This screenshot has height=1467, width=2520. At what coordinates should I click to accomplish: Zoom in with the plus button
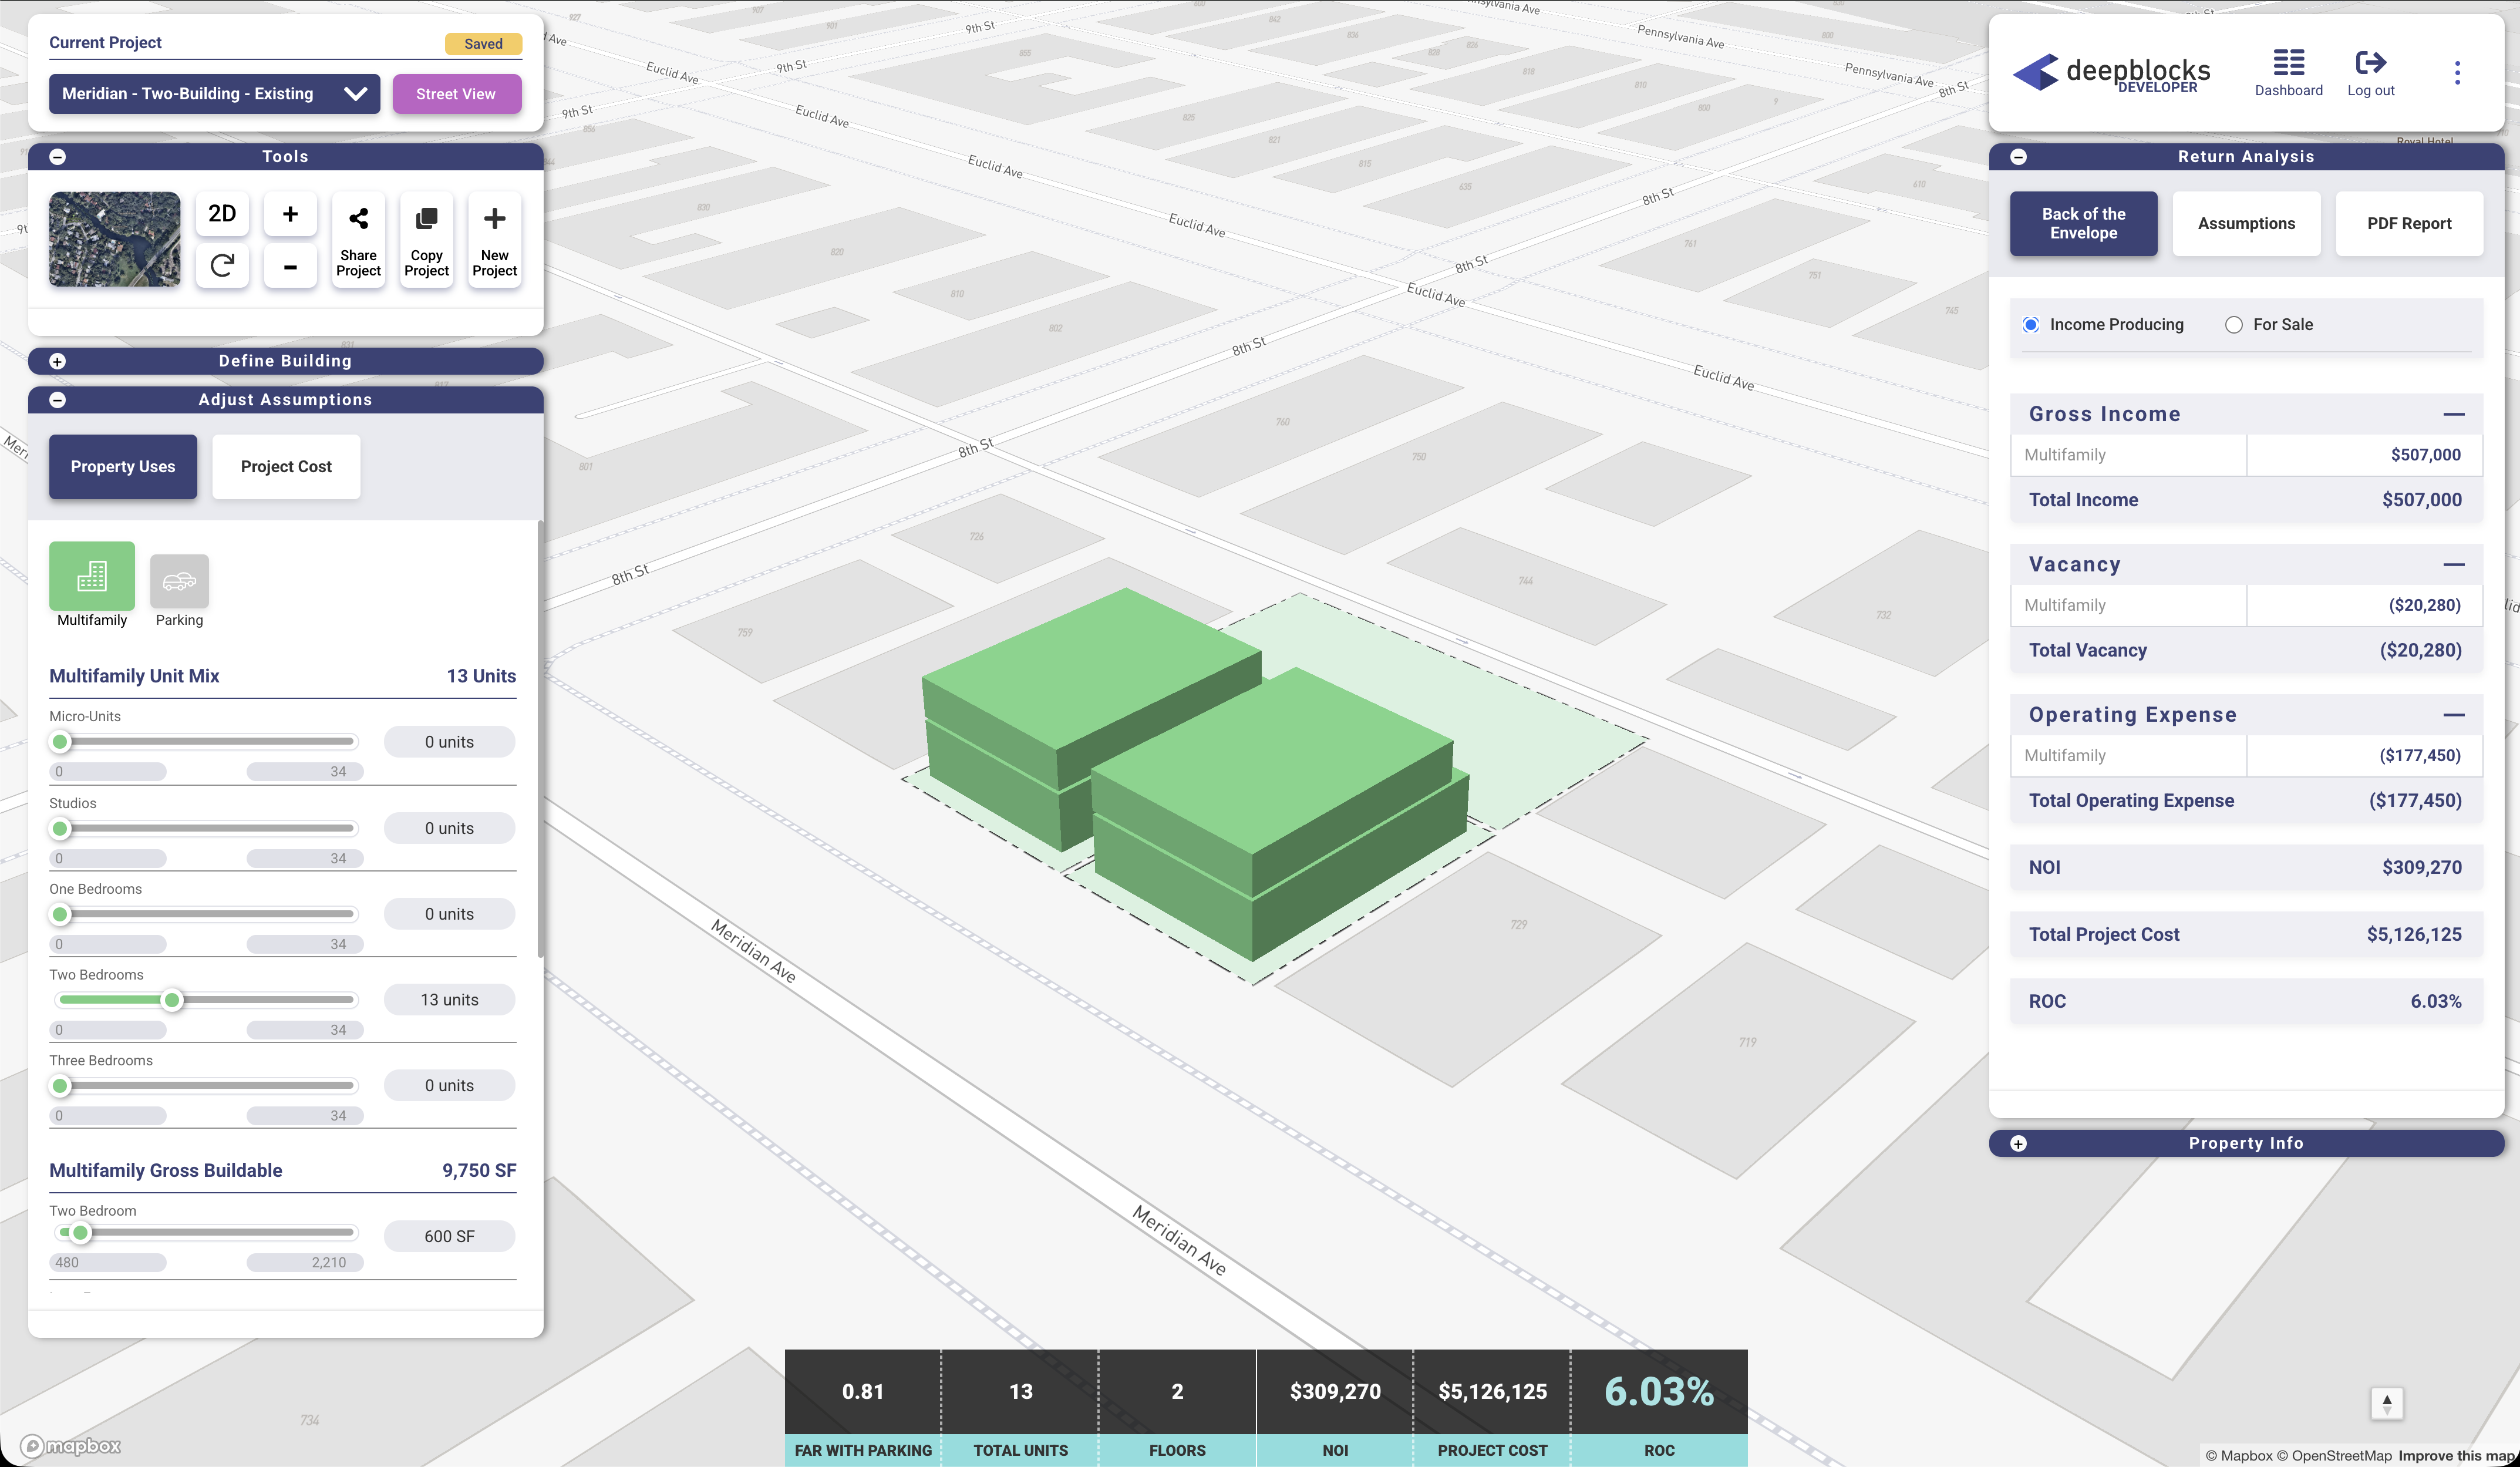tap(290, 213)
